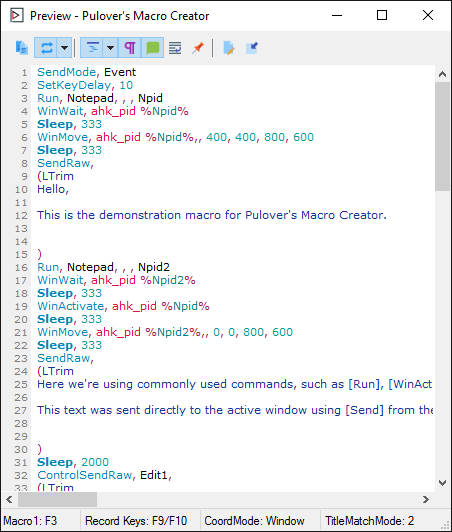The image size is (452, 532).
Task: Click the Run, Notepad, , , Npid2 line
Action: pyautogui.click(x=103, y=267)
